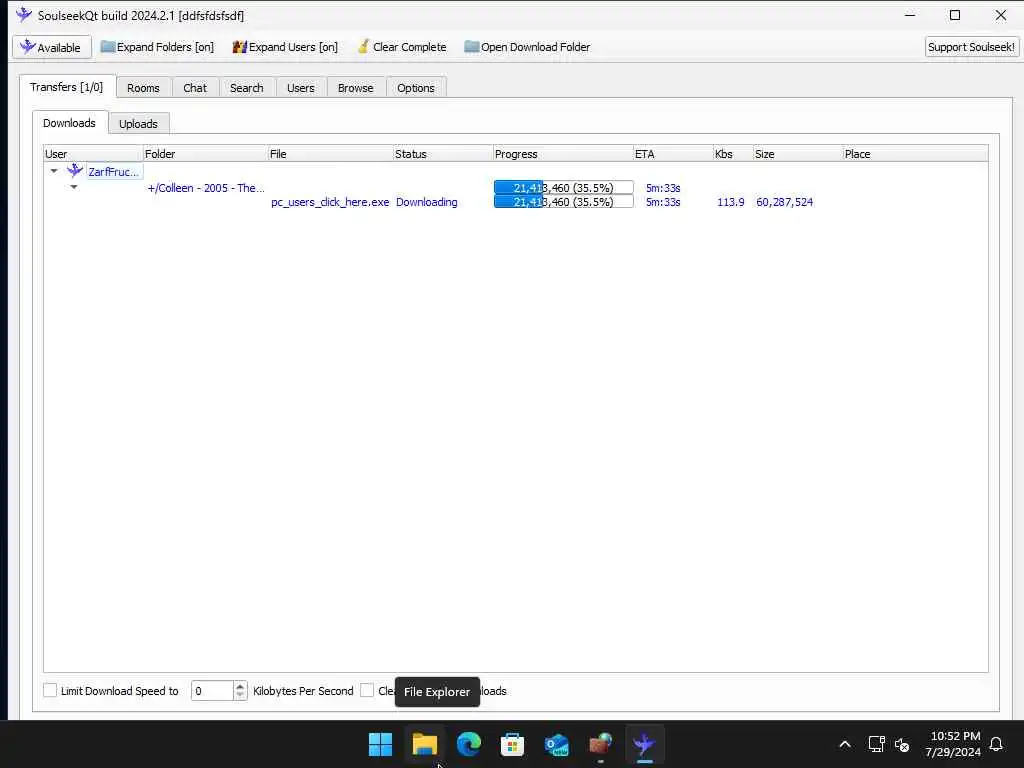Open the Chat tab
The height and width of the screenshot is (768, 1024).
click(x=195, y=88)
